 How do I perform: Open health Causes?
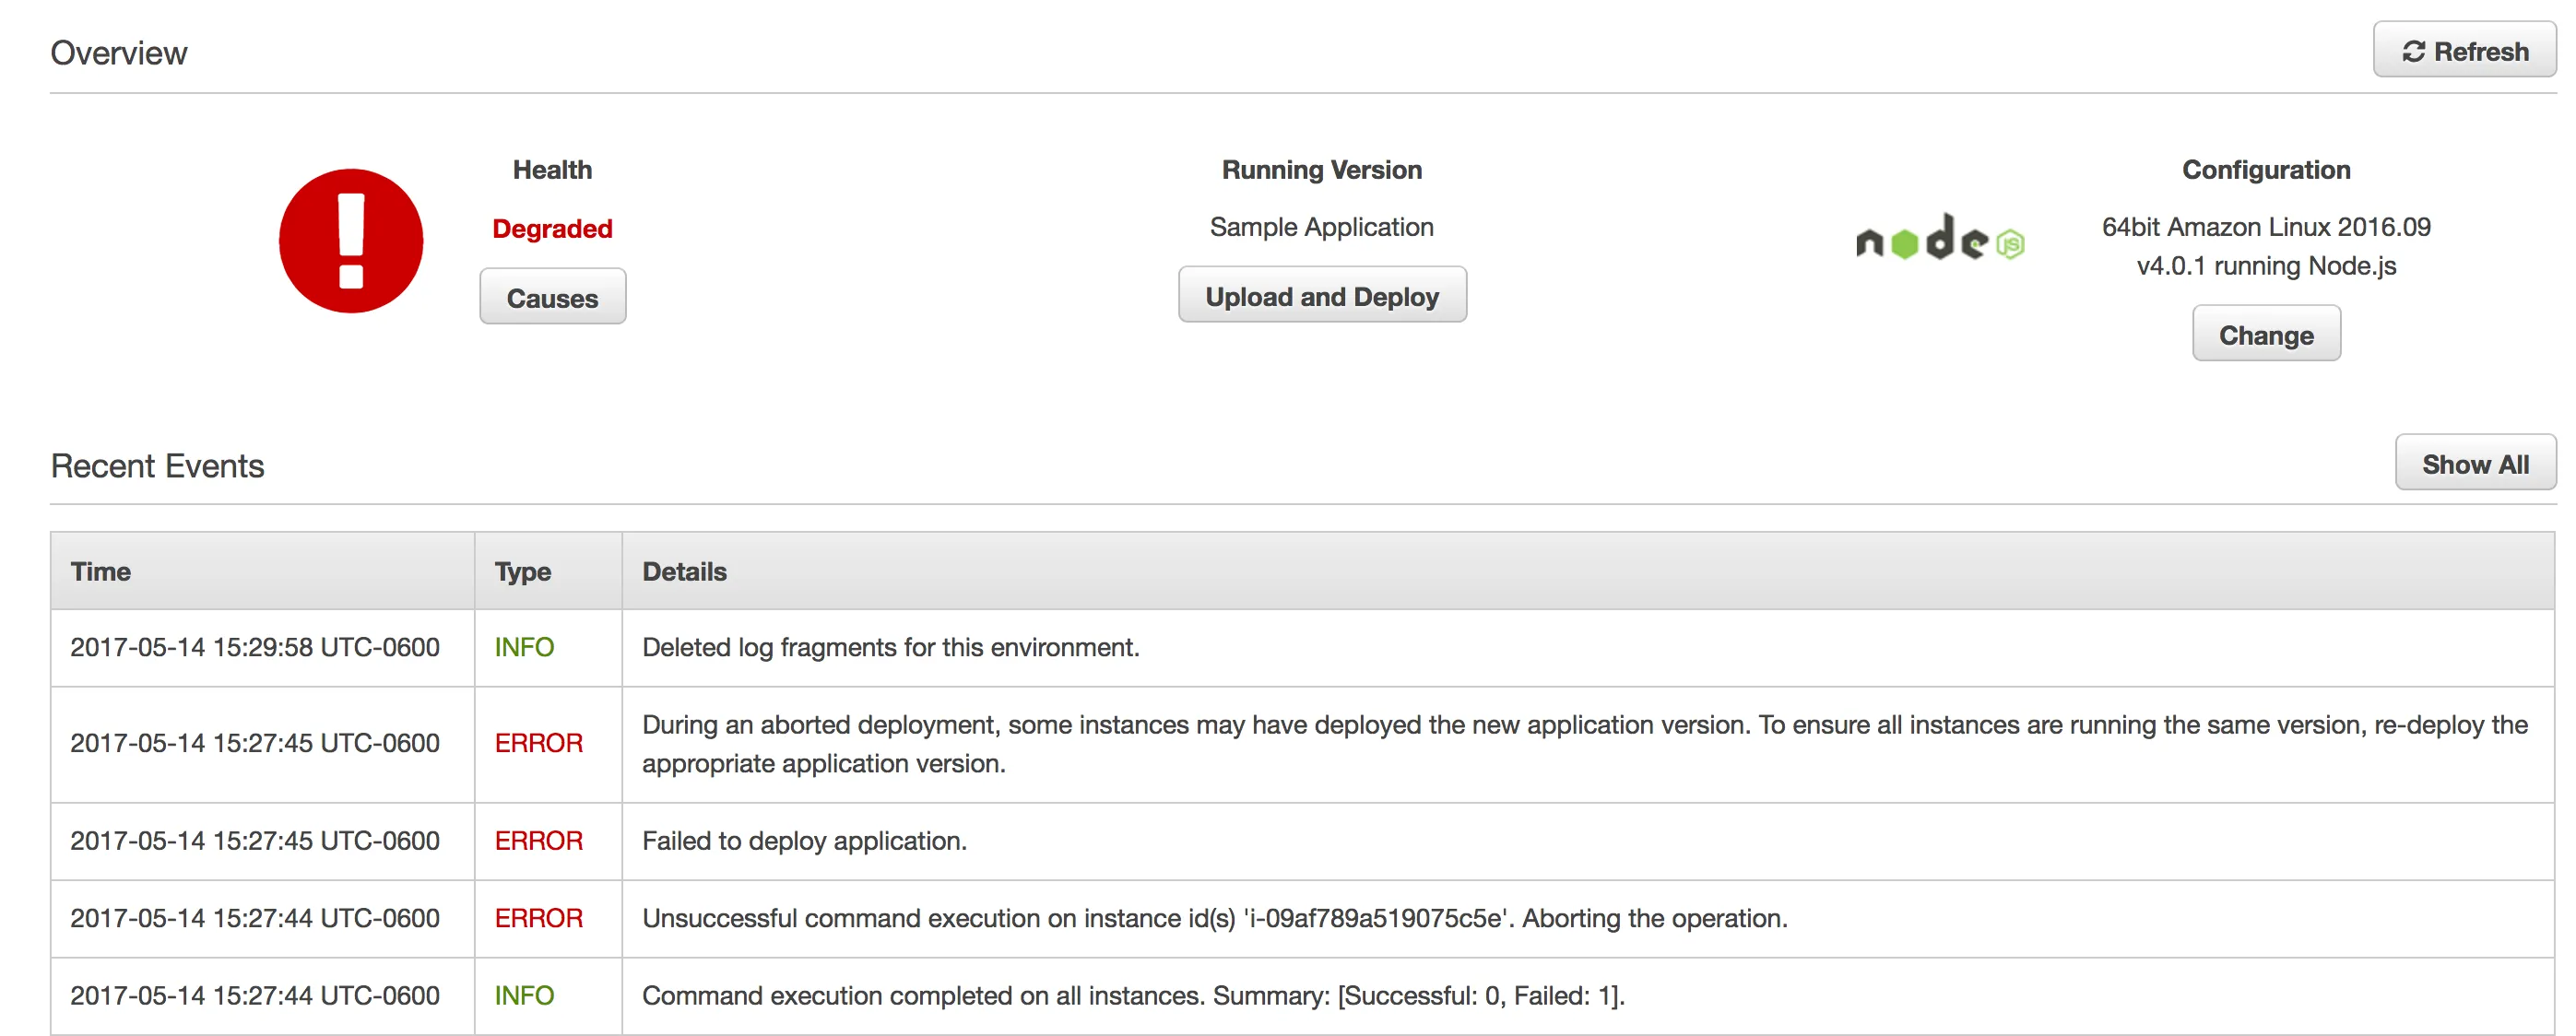click(x=552, y=298)
